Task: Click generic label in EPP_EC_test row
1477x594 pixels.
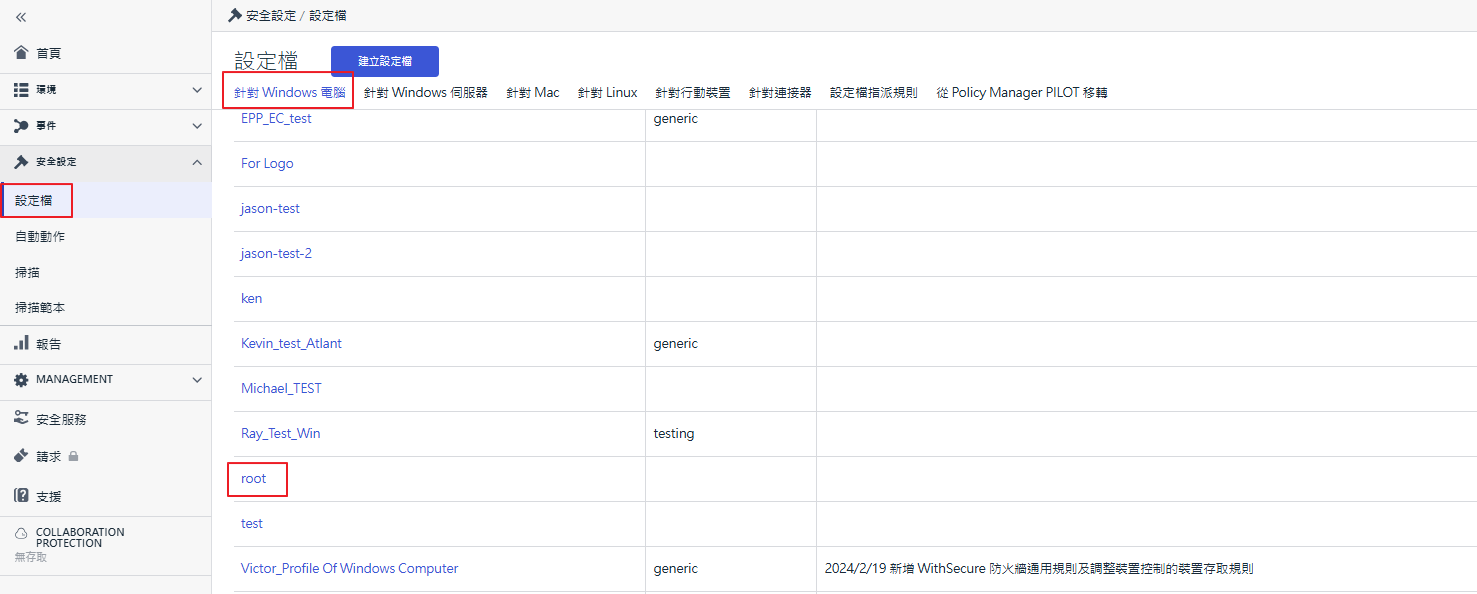Action: tap(676, 118)
